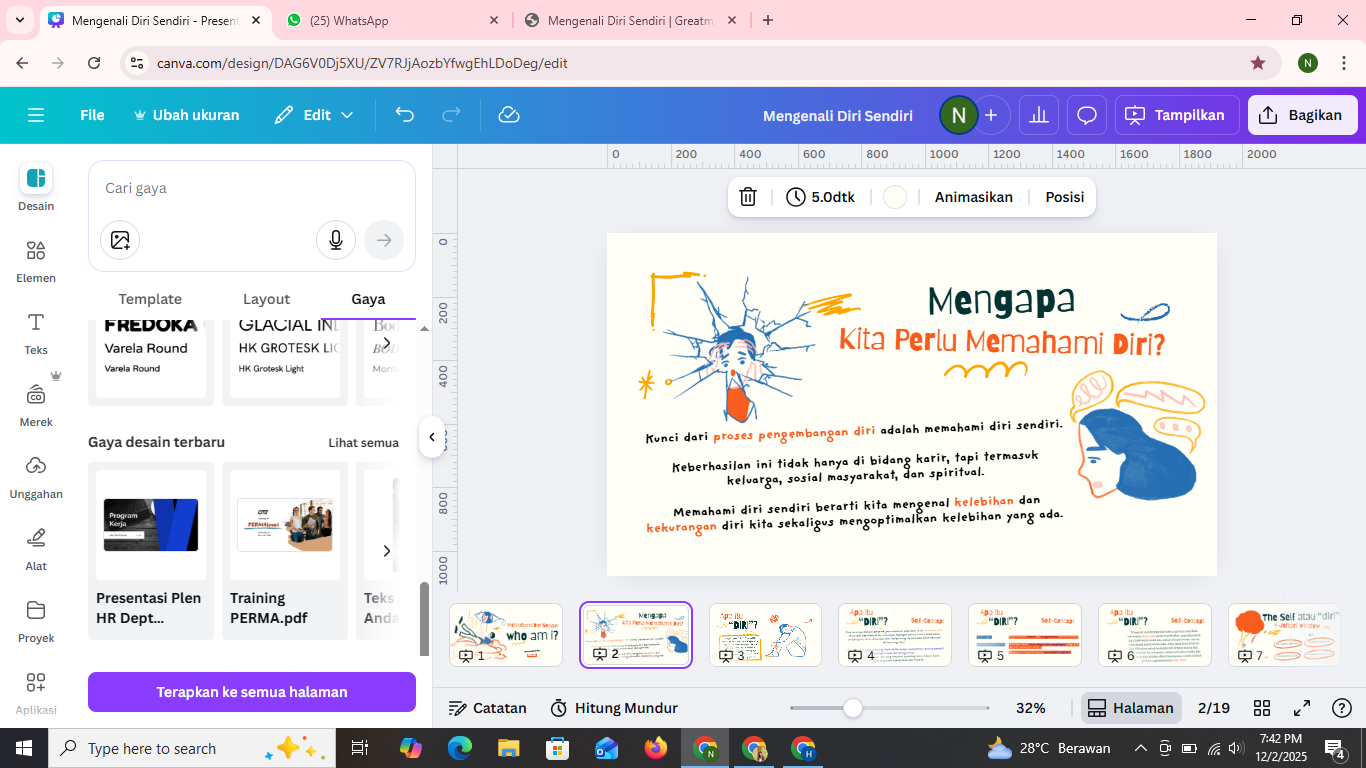This screenshot has width=1366, height=768.
Task: Open the Unggahan uploads panel
Action: click(36, 476)
